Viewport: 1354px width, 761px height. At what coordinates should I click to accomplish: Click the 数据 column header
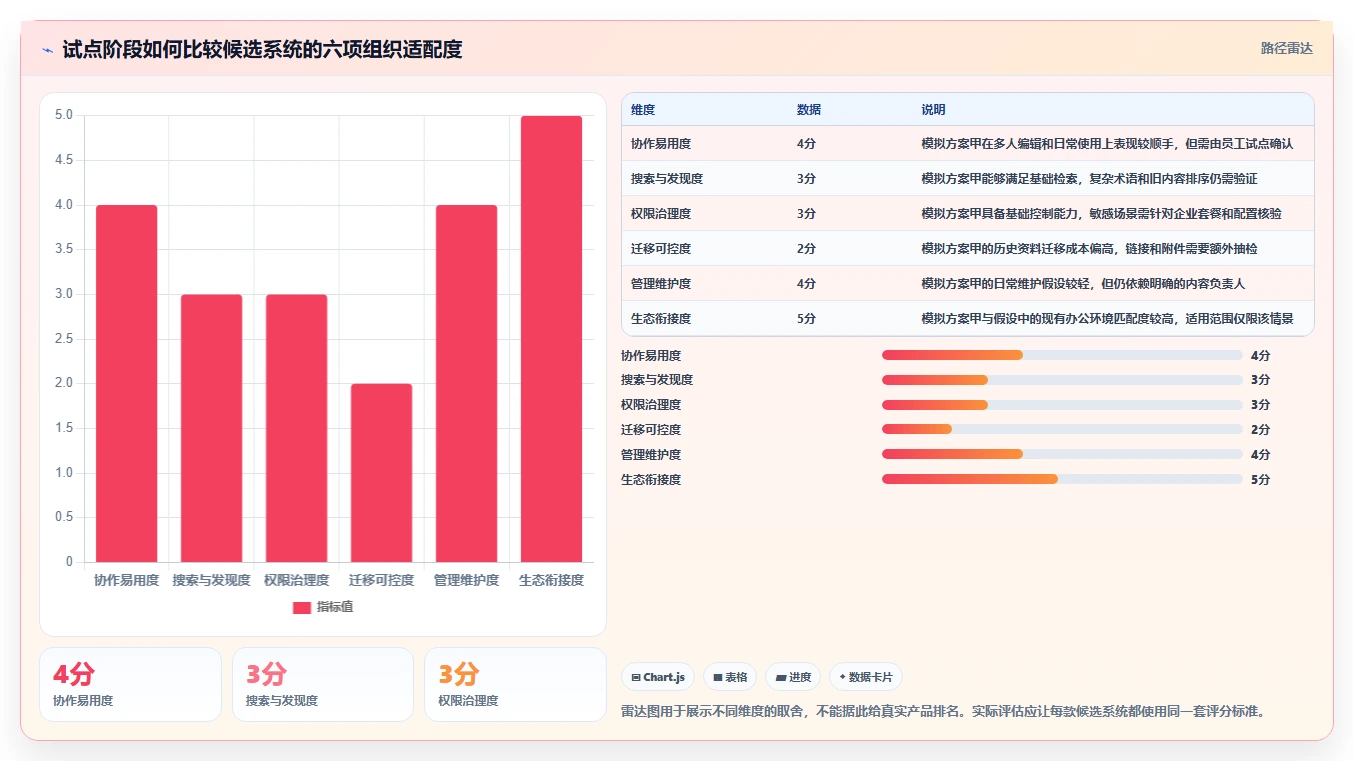809,109
